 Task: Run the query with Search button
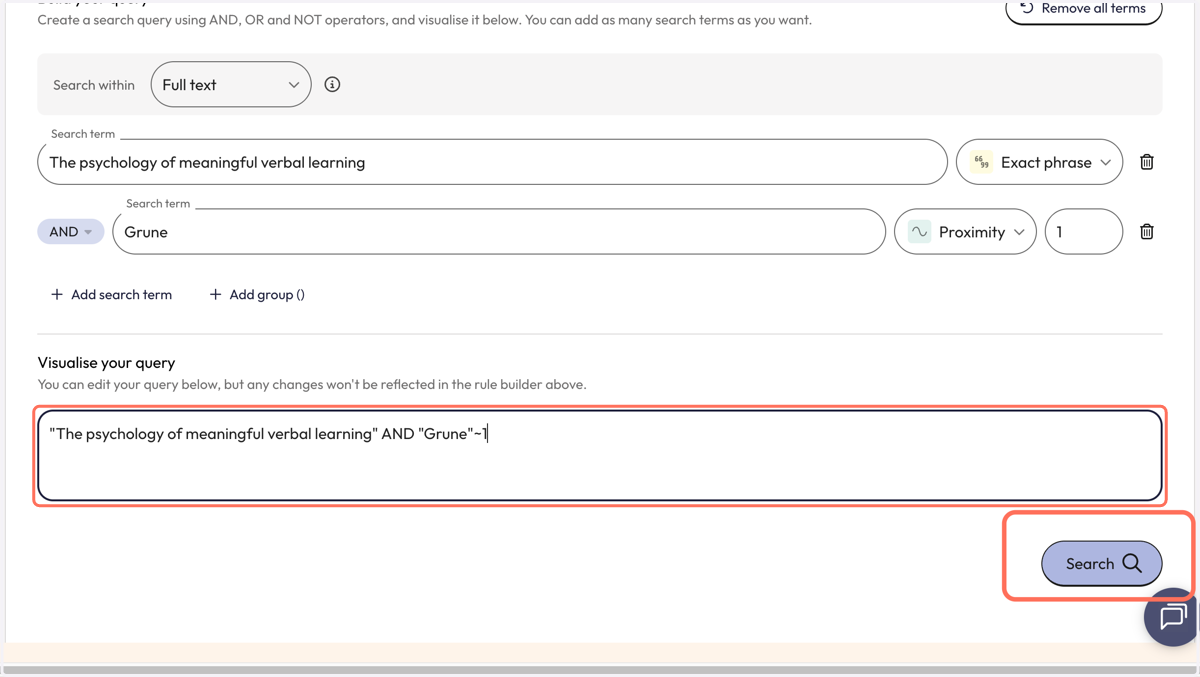tap(1101, 564)
